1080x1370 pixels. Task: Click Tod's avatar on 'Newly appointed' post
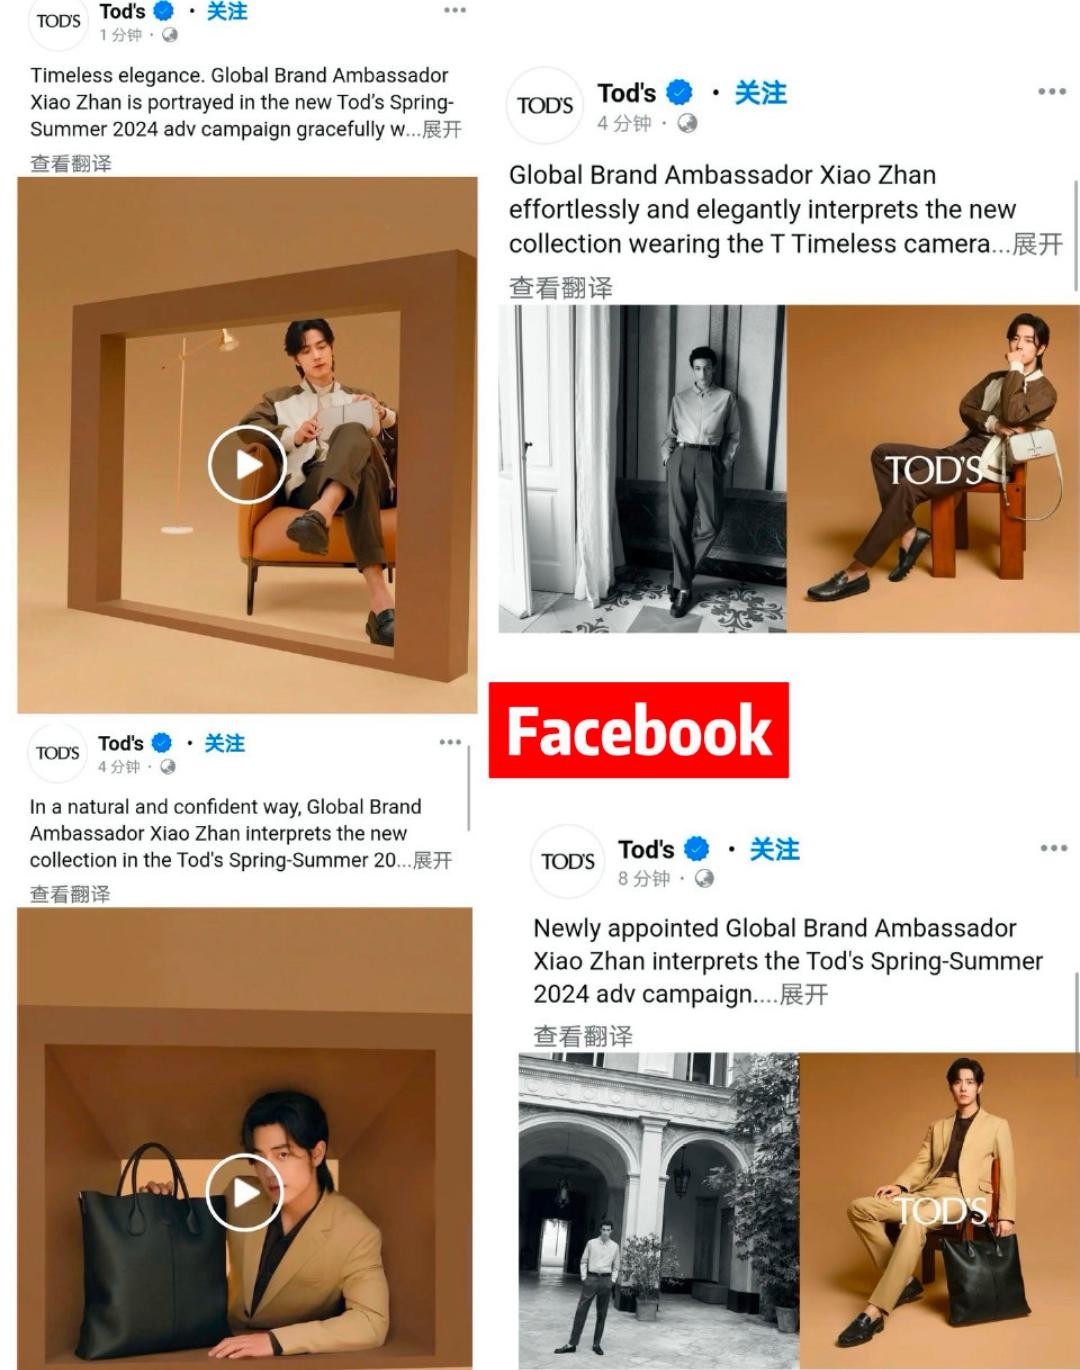coord(568,861)
